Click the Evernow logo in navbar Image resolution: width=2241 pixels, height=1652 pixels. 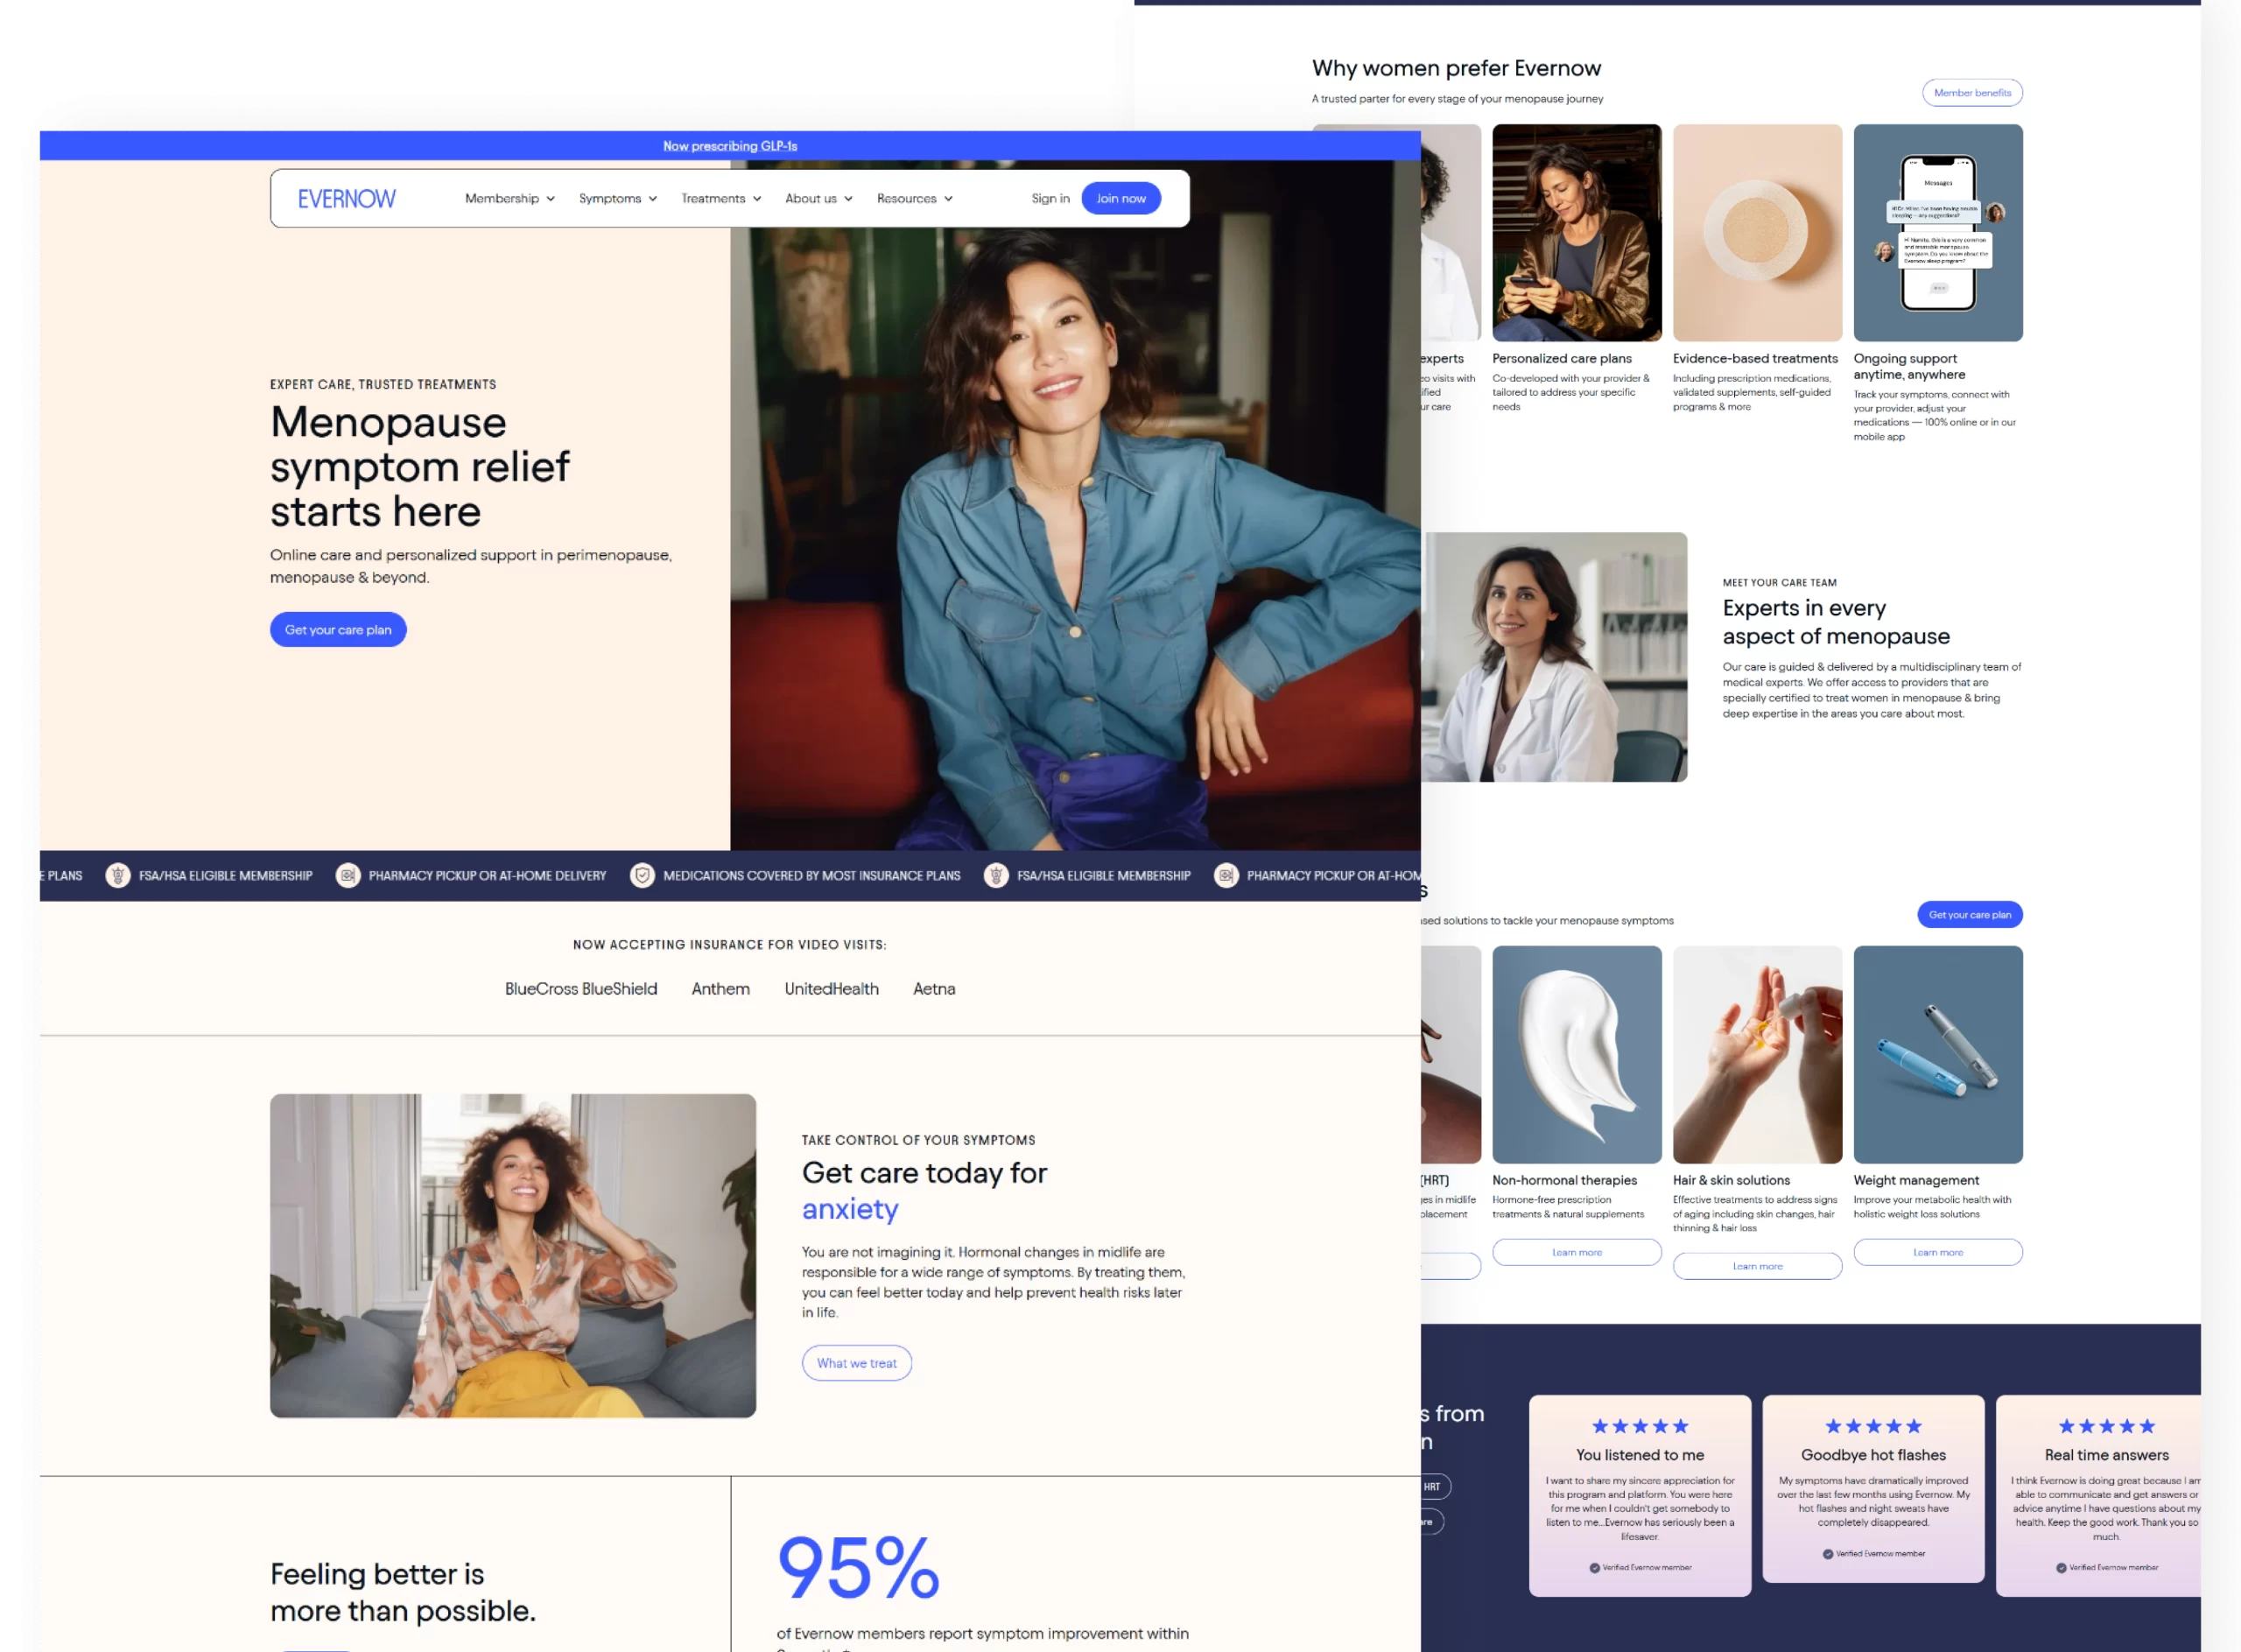point(346,199)
